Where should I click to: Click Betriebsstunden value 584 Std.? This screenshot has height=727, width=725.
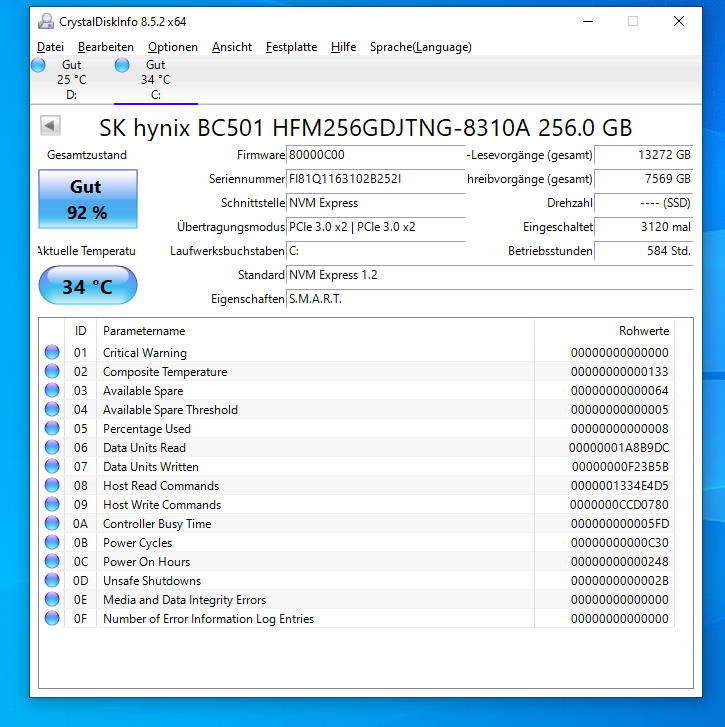[x=643, y=251]
